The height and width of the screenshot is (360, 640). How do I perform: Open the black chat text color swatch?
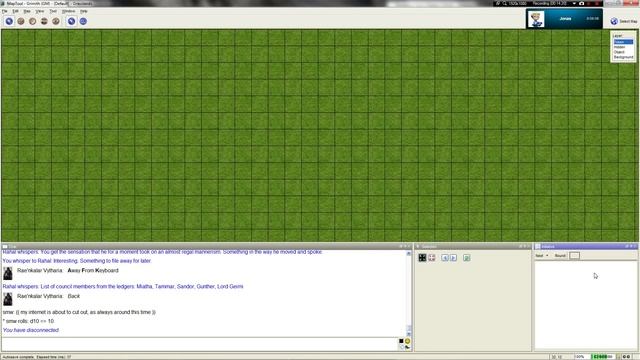pyautogui.click(x=401, y=341)
